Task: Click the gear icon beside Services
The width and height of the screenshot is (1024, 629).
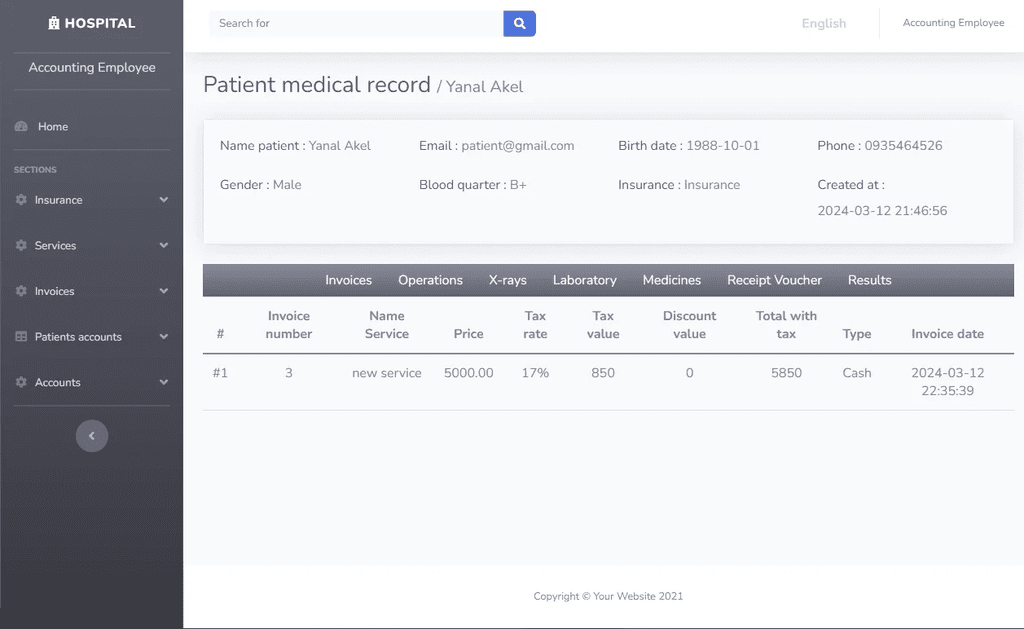Action: pyautogui.click(x=21, y=246)
